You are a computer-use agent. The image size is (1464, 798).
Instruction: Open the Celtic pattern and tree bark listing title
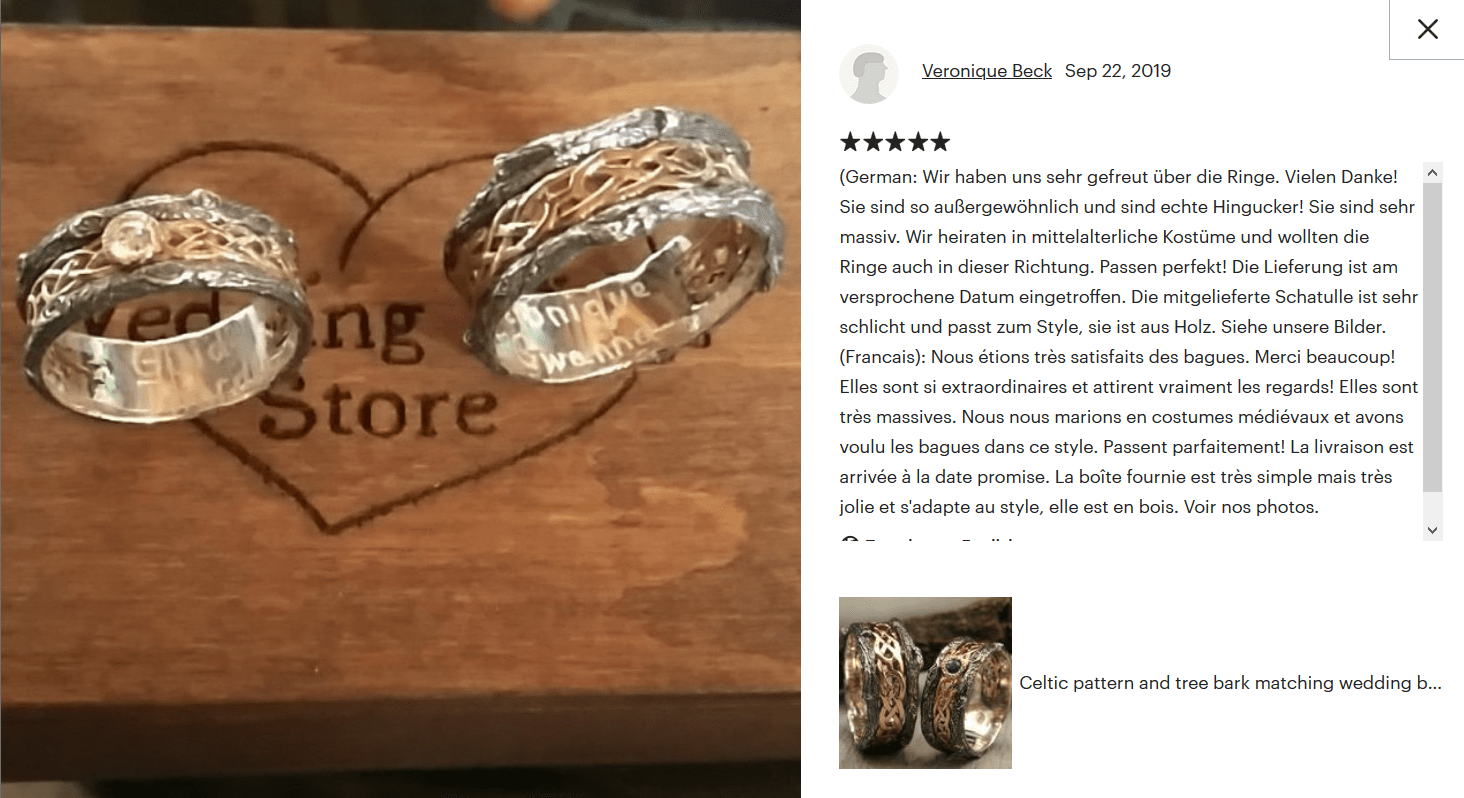tap(1230, 683)
